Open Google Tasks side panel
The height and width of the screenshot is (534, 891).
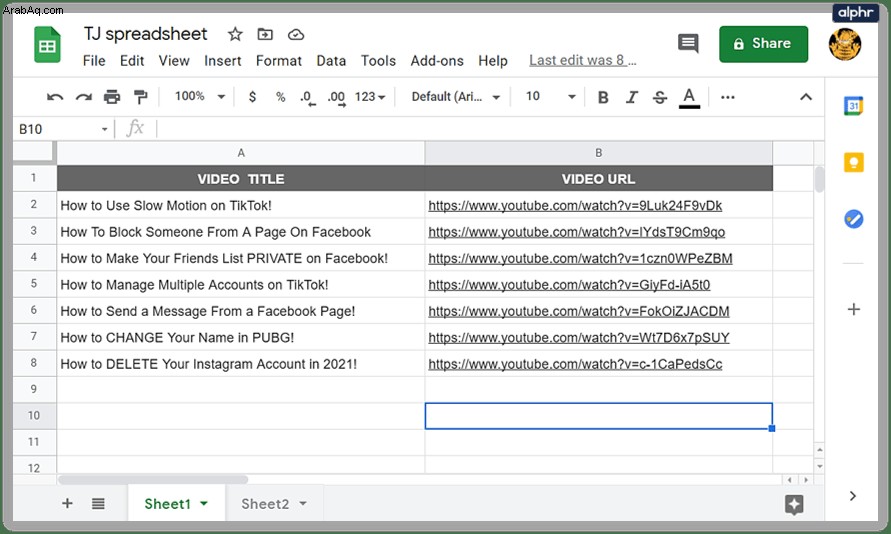[x=853, y=219]
